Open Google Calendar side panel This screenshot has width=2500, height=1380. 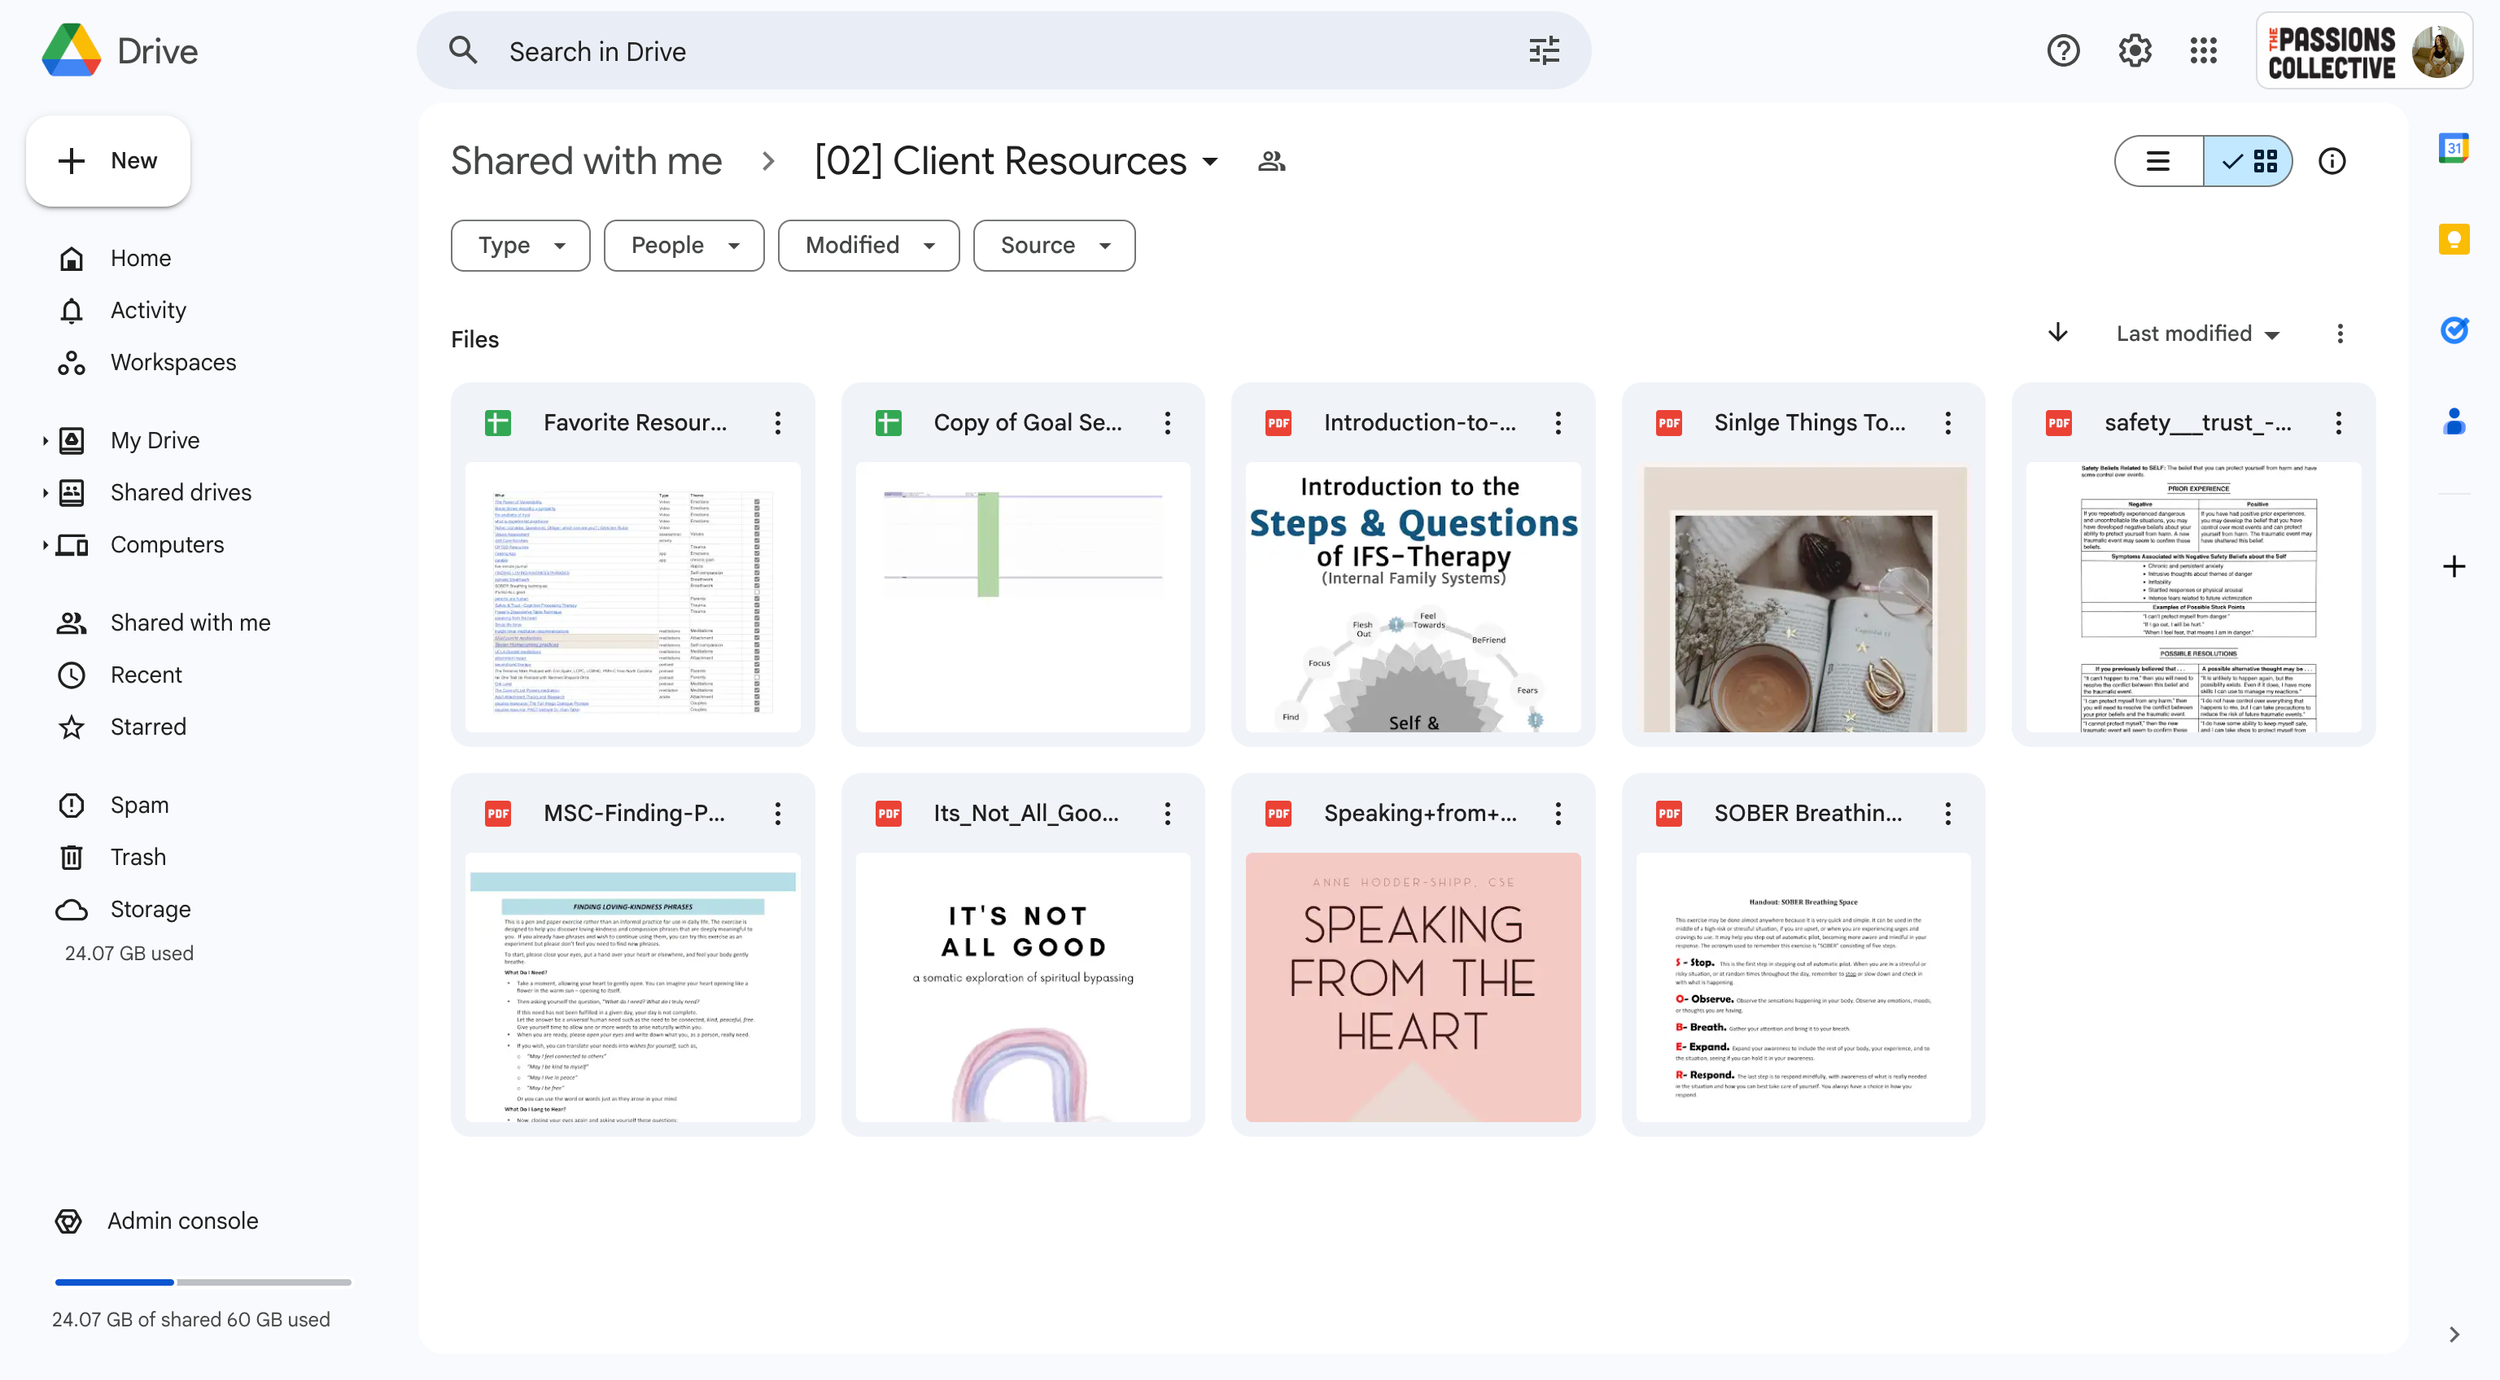pos(2453,149)
